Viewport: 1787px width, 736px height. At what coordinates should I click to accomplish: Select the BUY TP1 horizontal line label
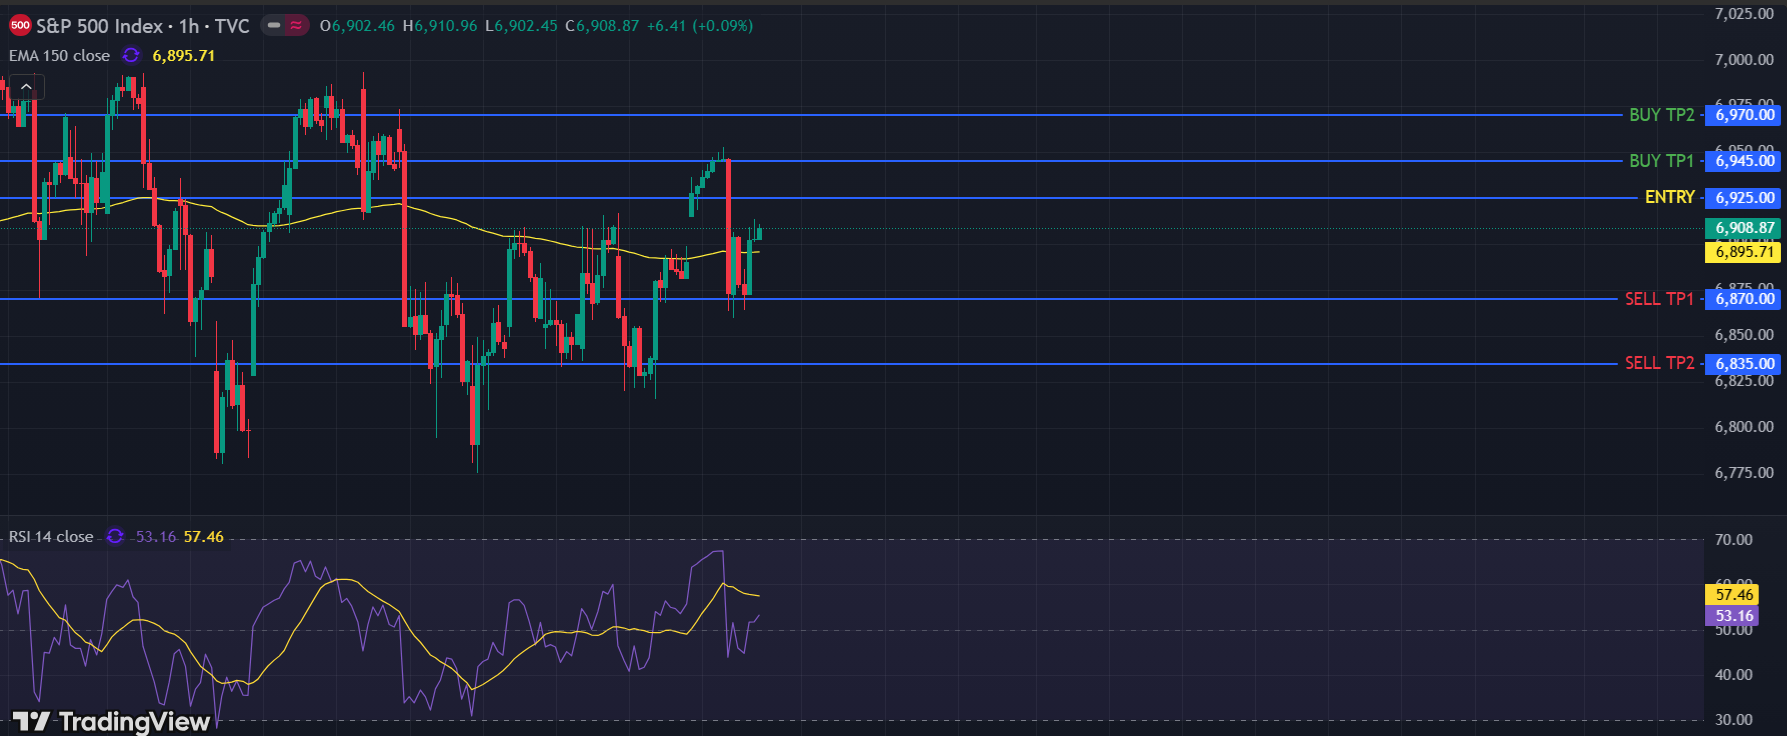(1661, 161)
